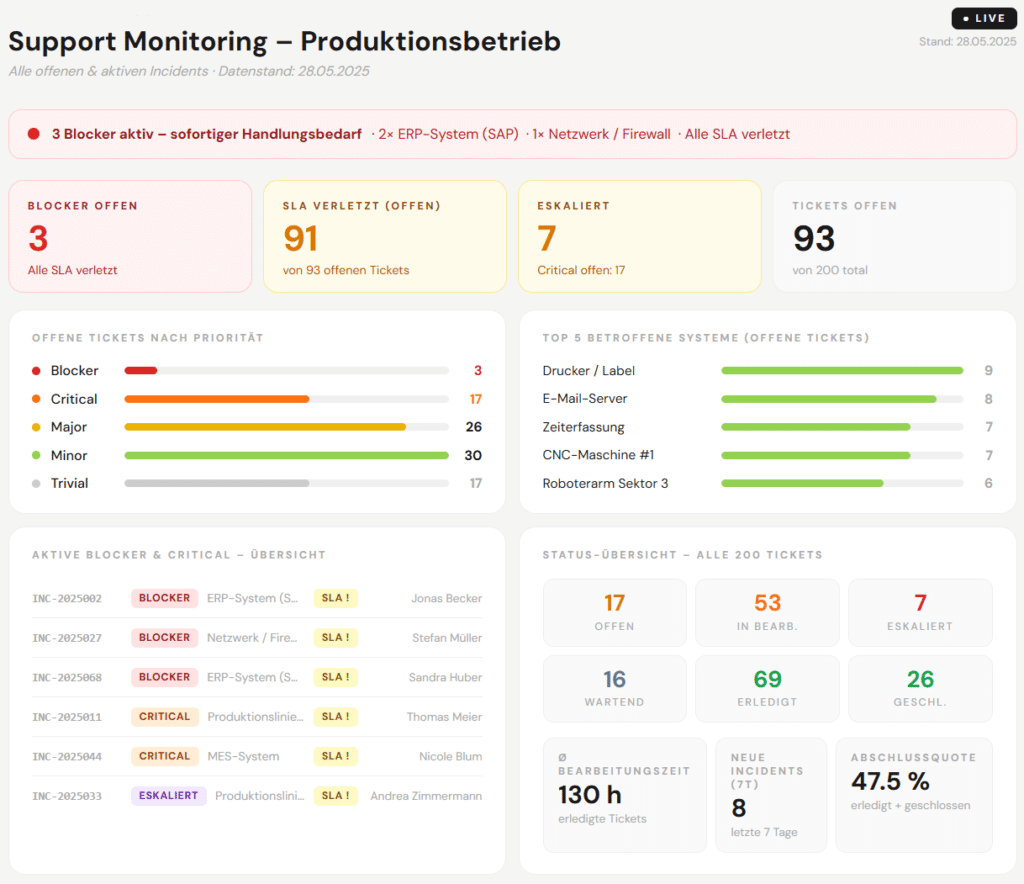Click the Blocker priority progress bar

(x=286, y=371)
